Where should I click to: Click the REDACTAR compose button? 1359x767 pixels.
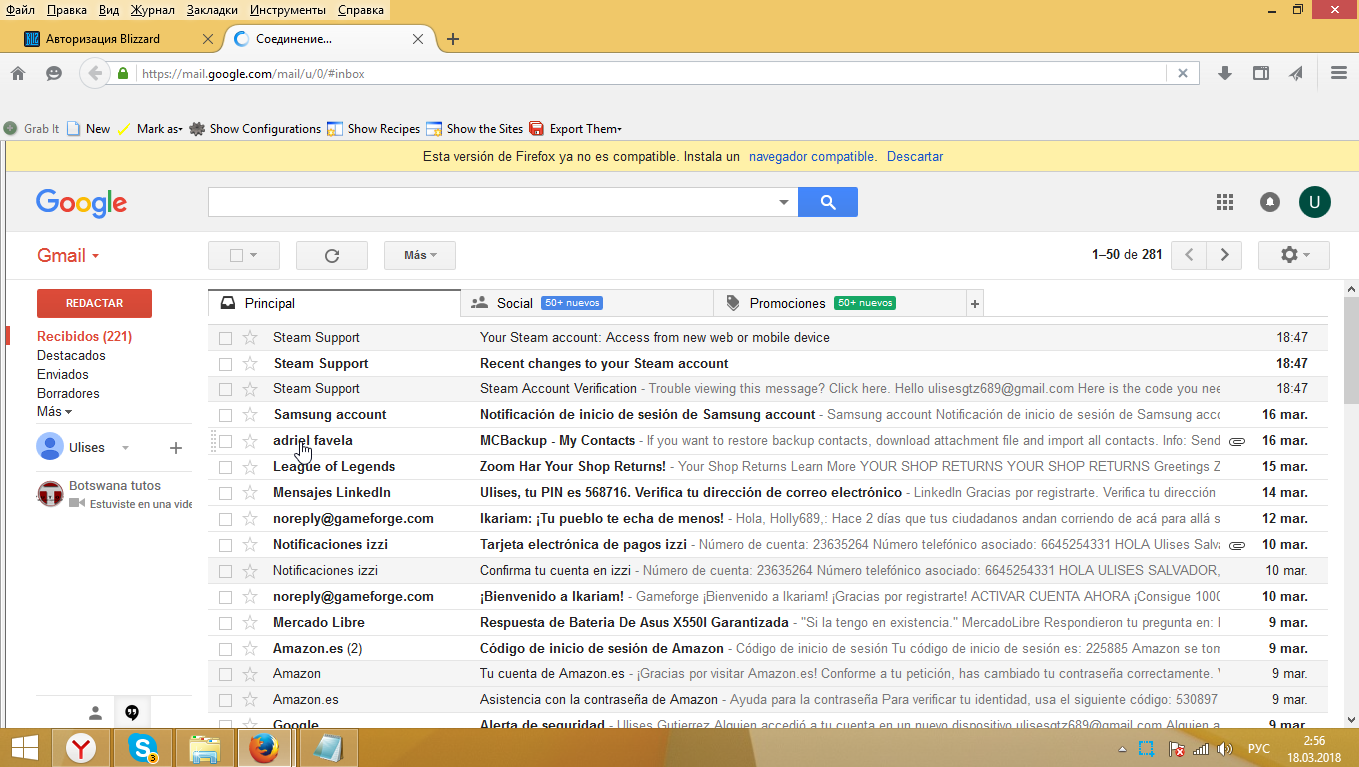pyautogui.click(x=94, y=303)
